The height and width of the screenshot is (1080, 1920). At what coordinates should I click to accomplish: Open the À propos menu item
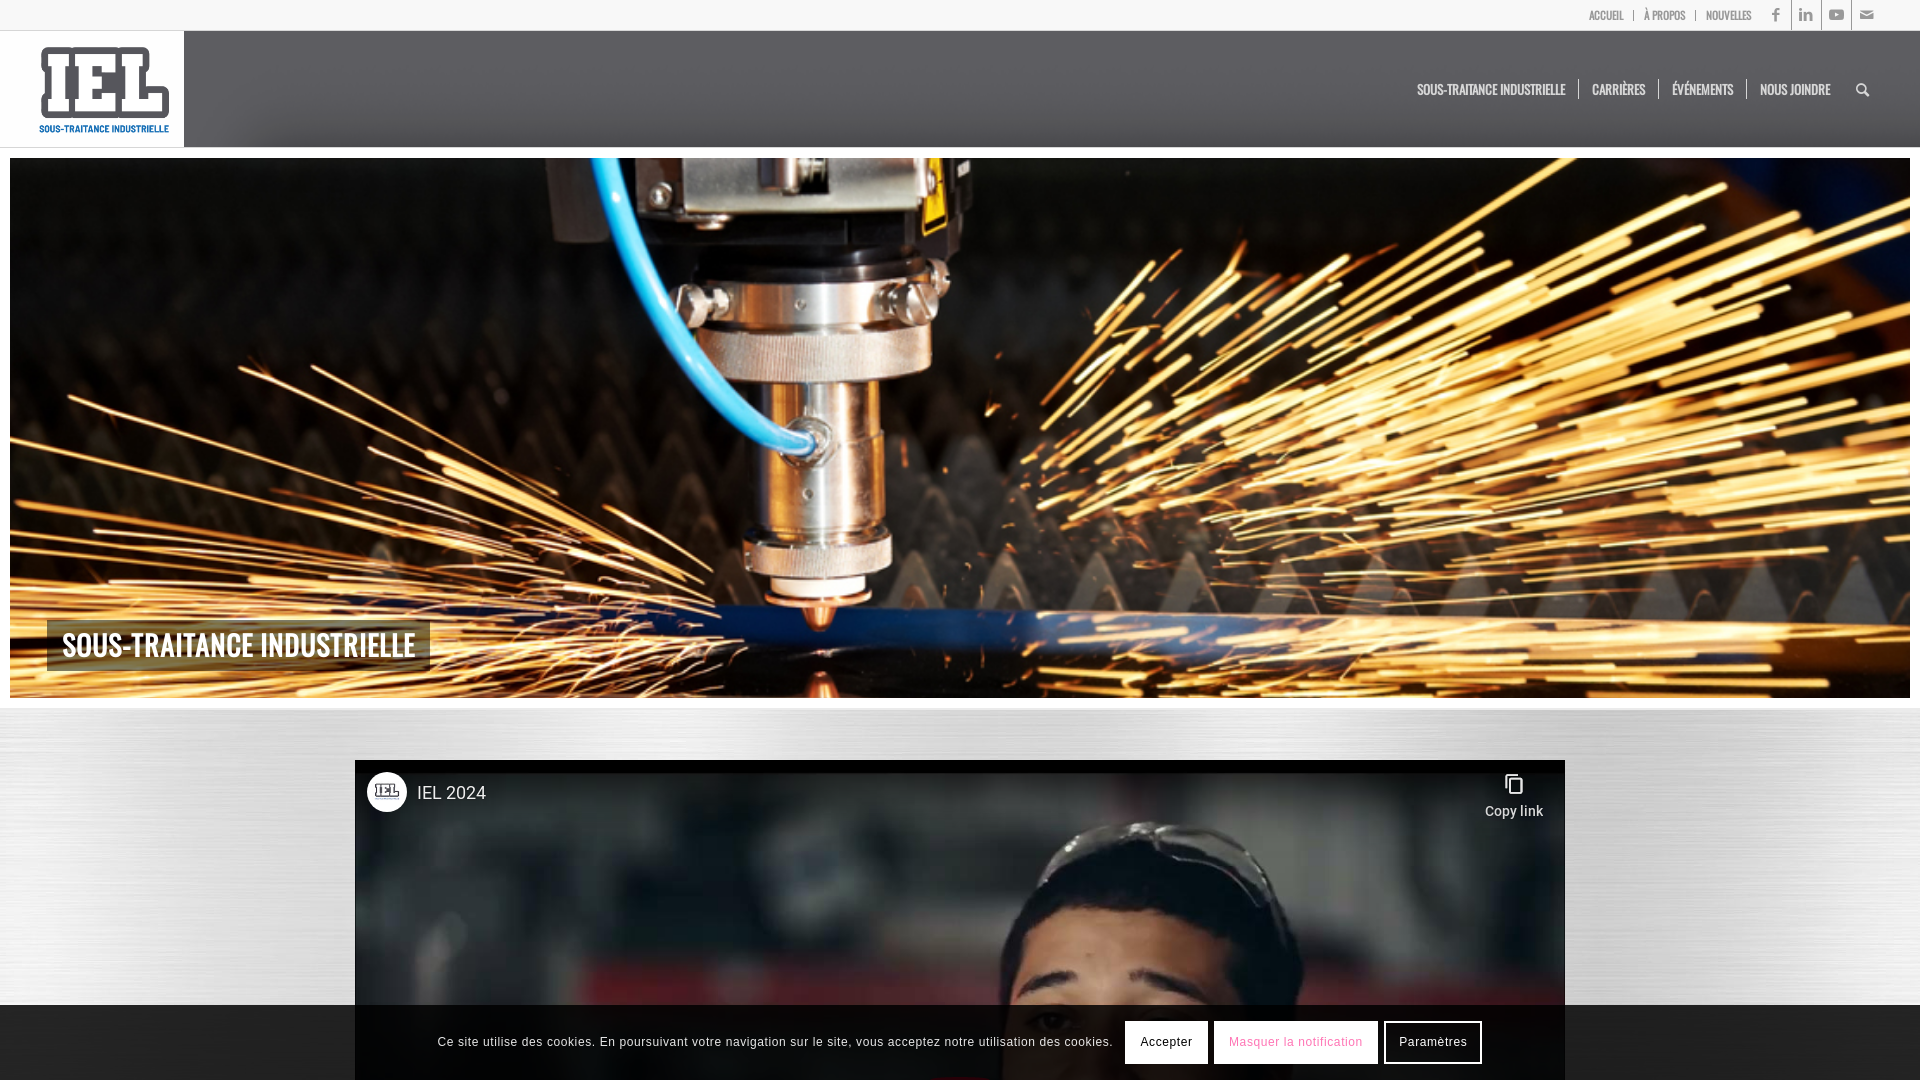[1664, 15]
